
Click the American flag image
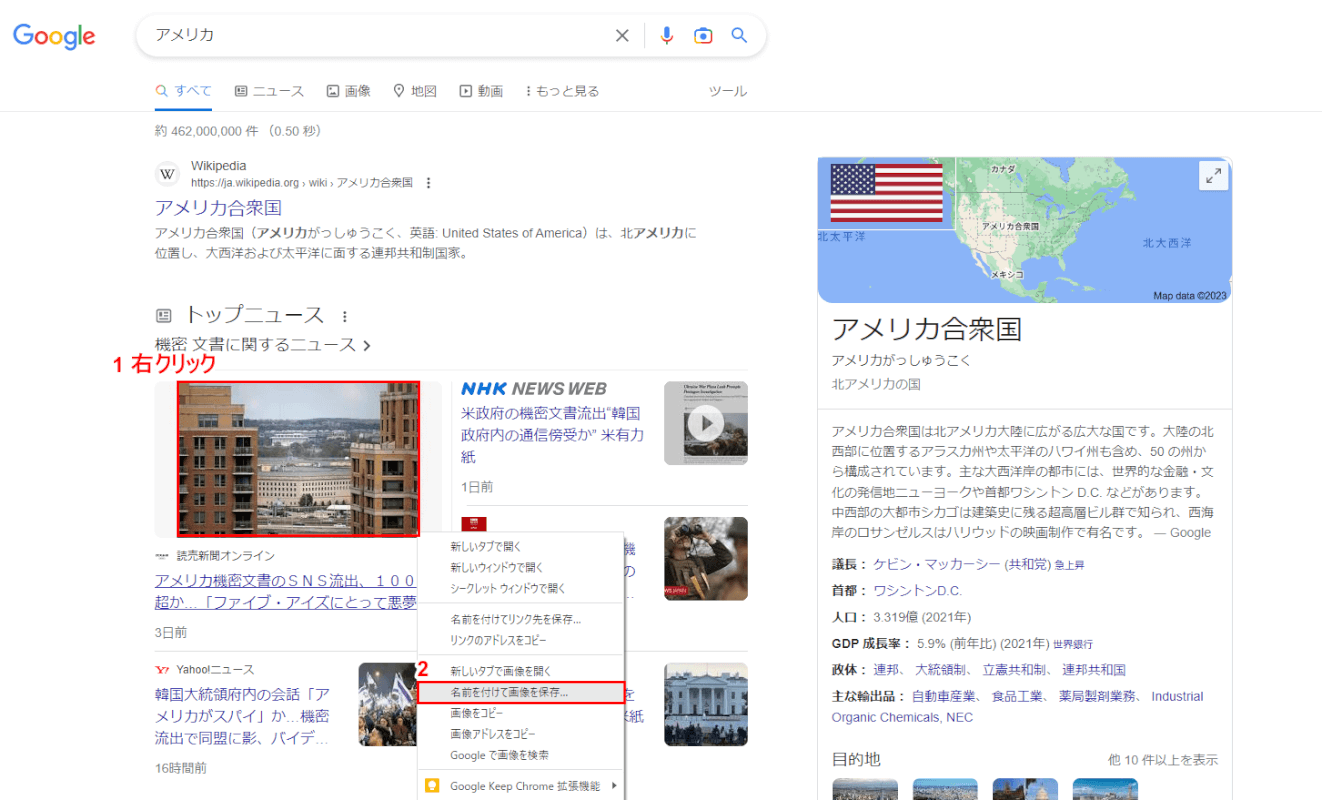pos(887,193)
